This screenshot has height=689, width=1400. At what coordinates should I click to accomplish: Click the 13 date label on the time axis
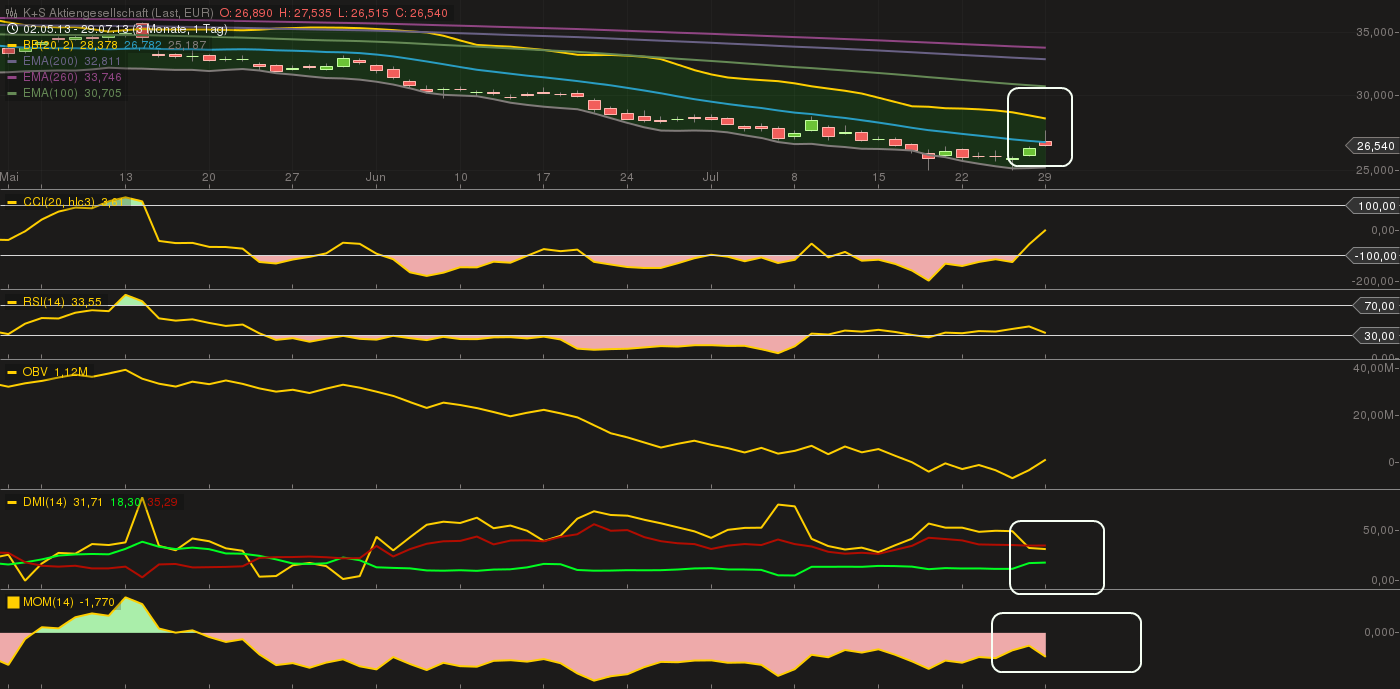click(126, 177)
